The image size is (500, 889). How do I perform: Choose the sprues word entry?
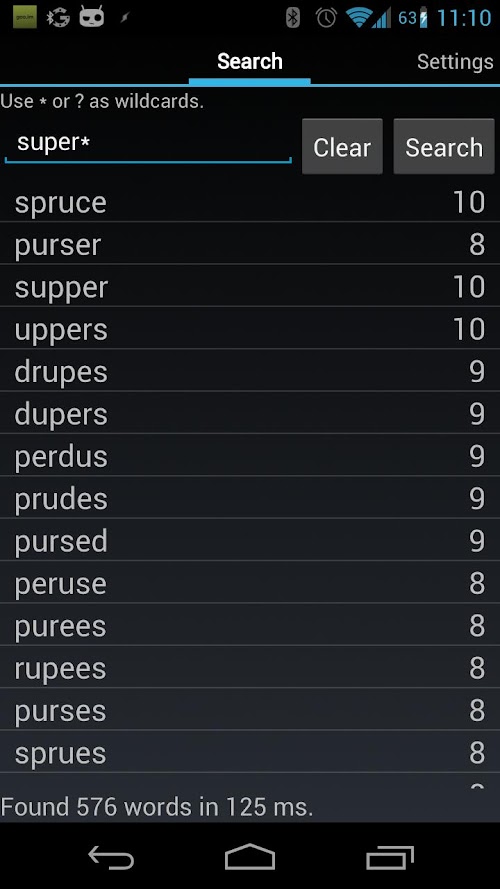click(x=250, y=752)
